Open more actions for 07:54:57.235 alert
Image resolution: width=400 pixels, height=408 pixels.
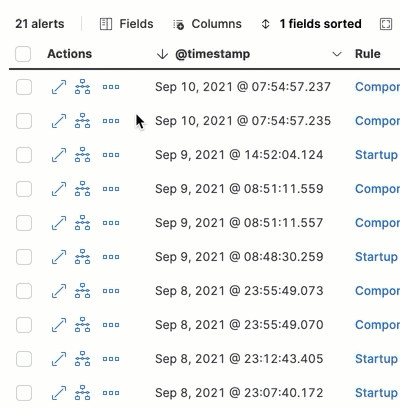[x=111, y=121]
